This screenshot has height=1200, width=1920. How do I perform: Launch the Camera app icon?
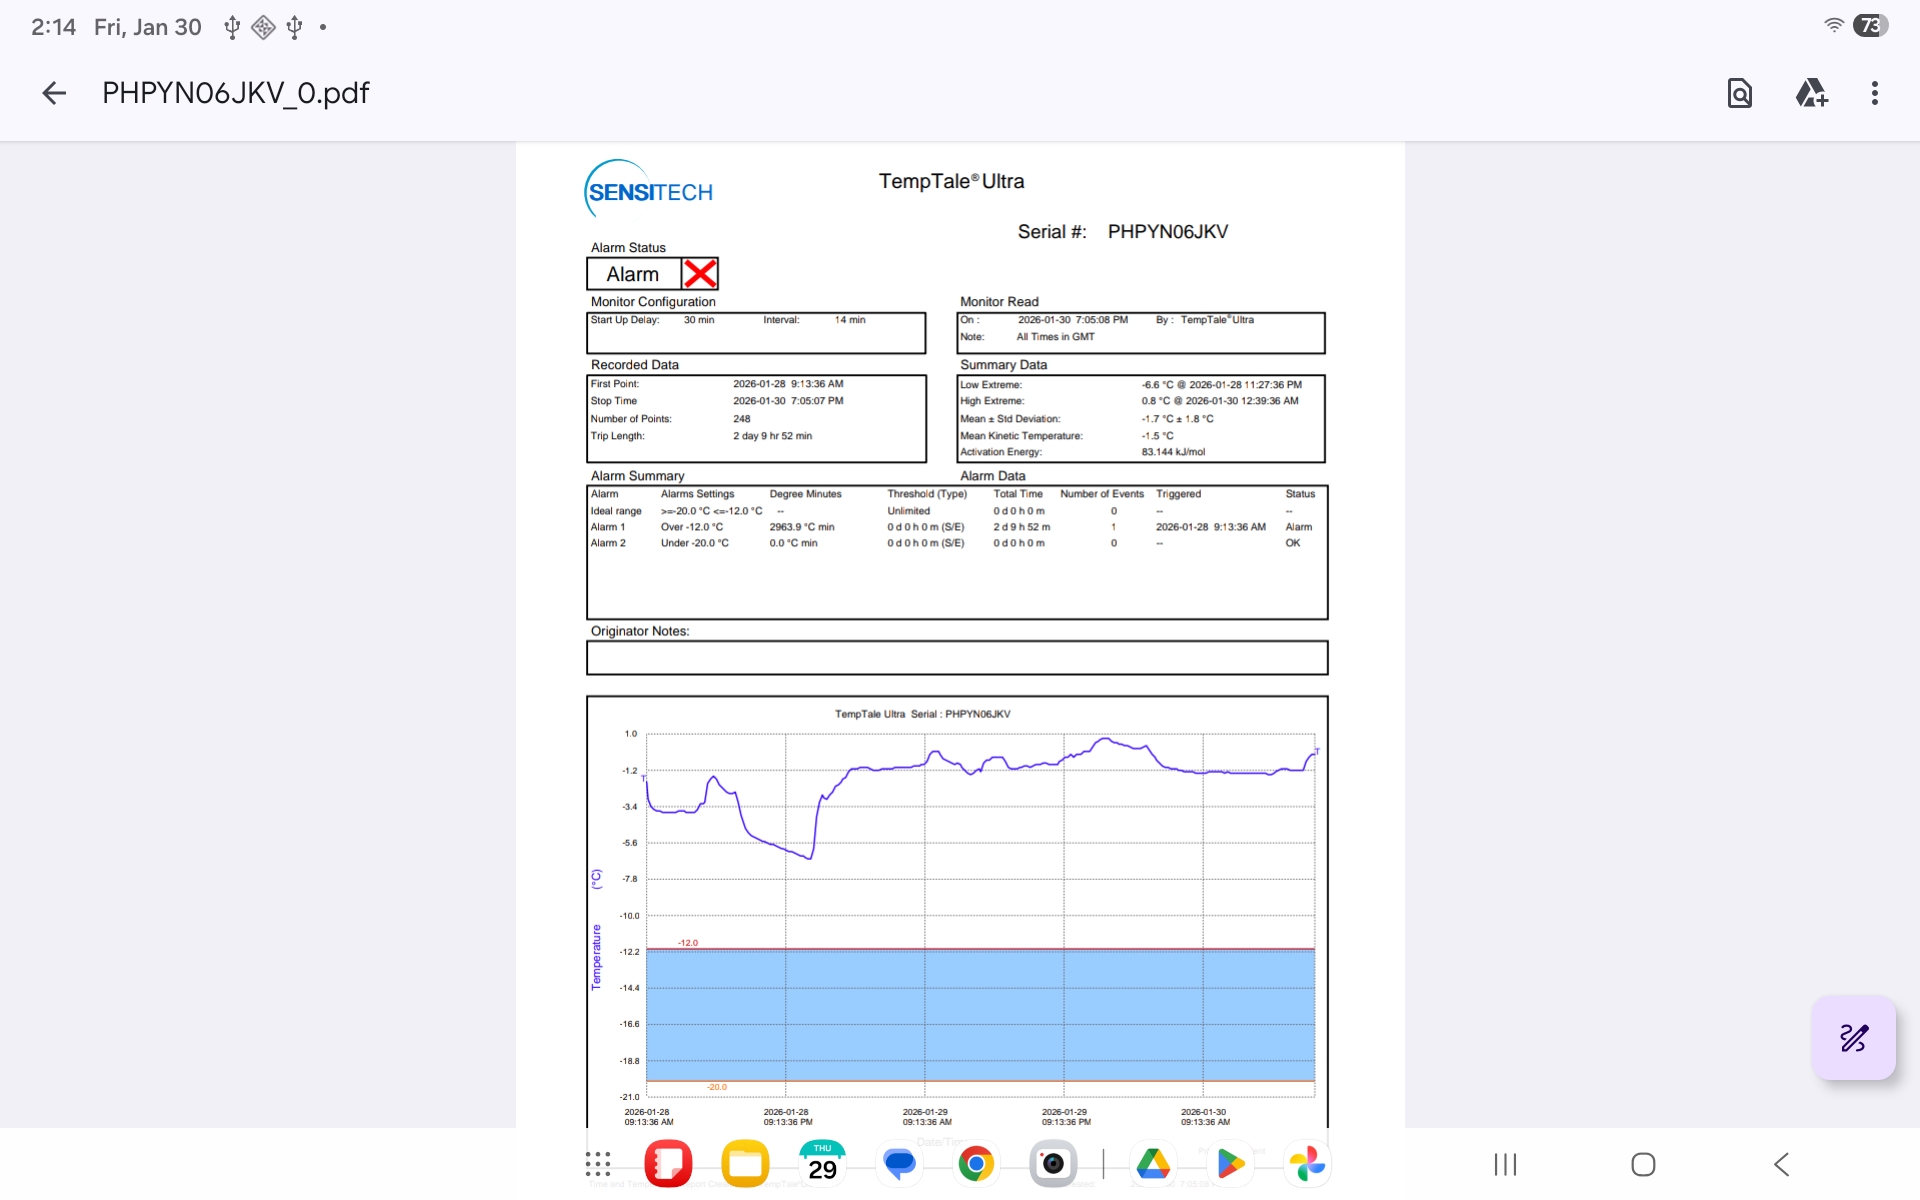(x=1053, y=1164)
